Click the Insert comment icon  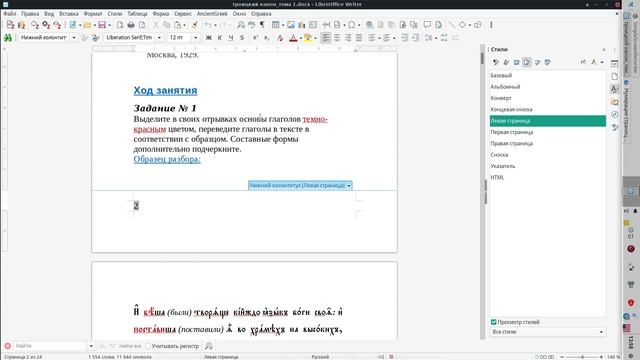pyautogui.click(x=427, y=25)
